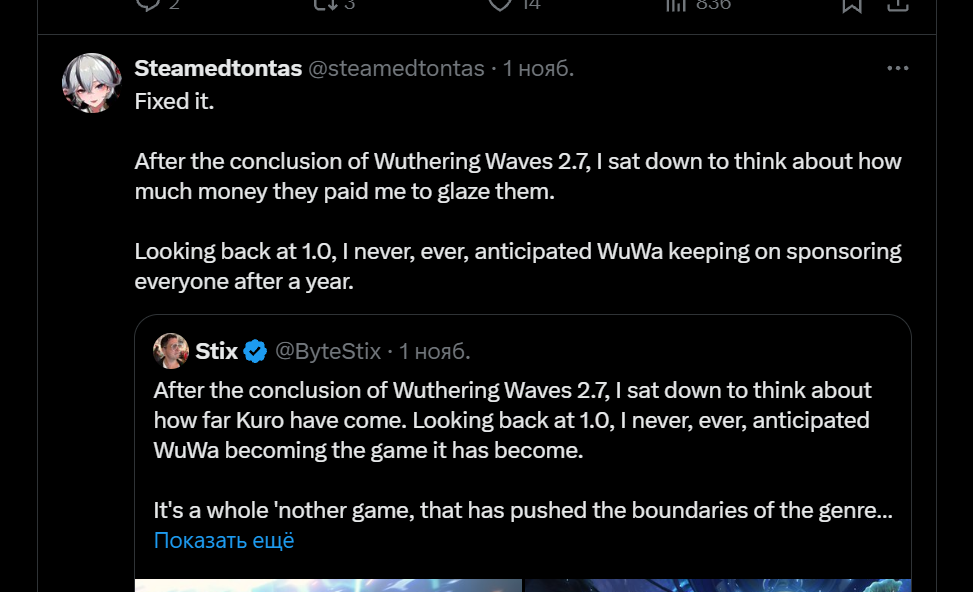
Task: Click the share icon of the top post
Action: click(898, 4)
